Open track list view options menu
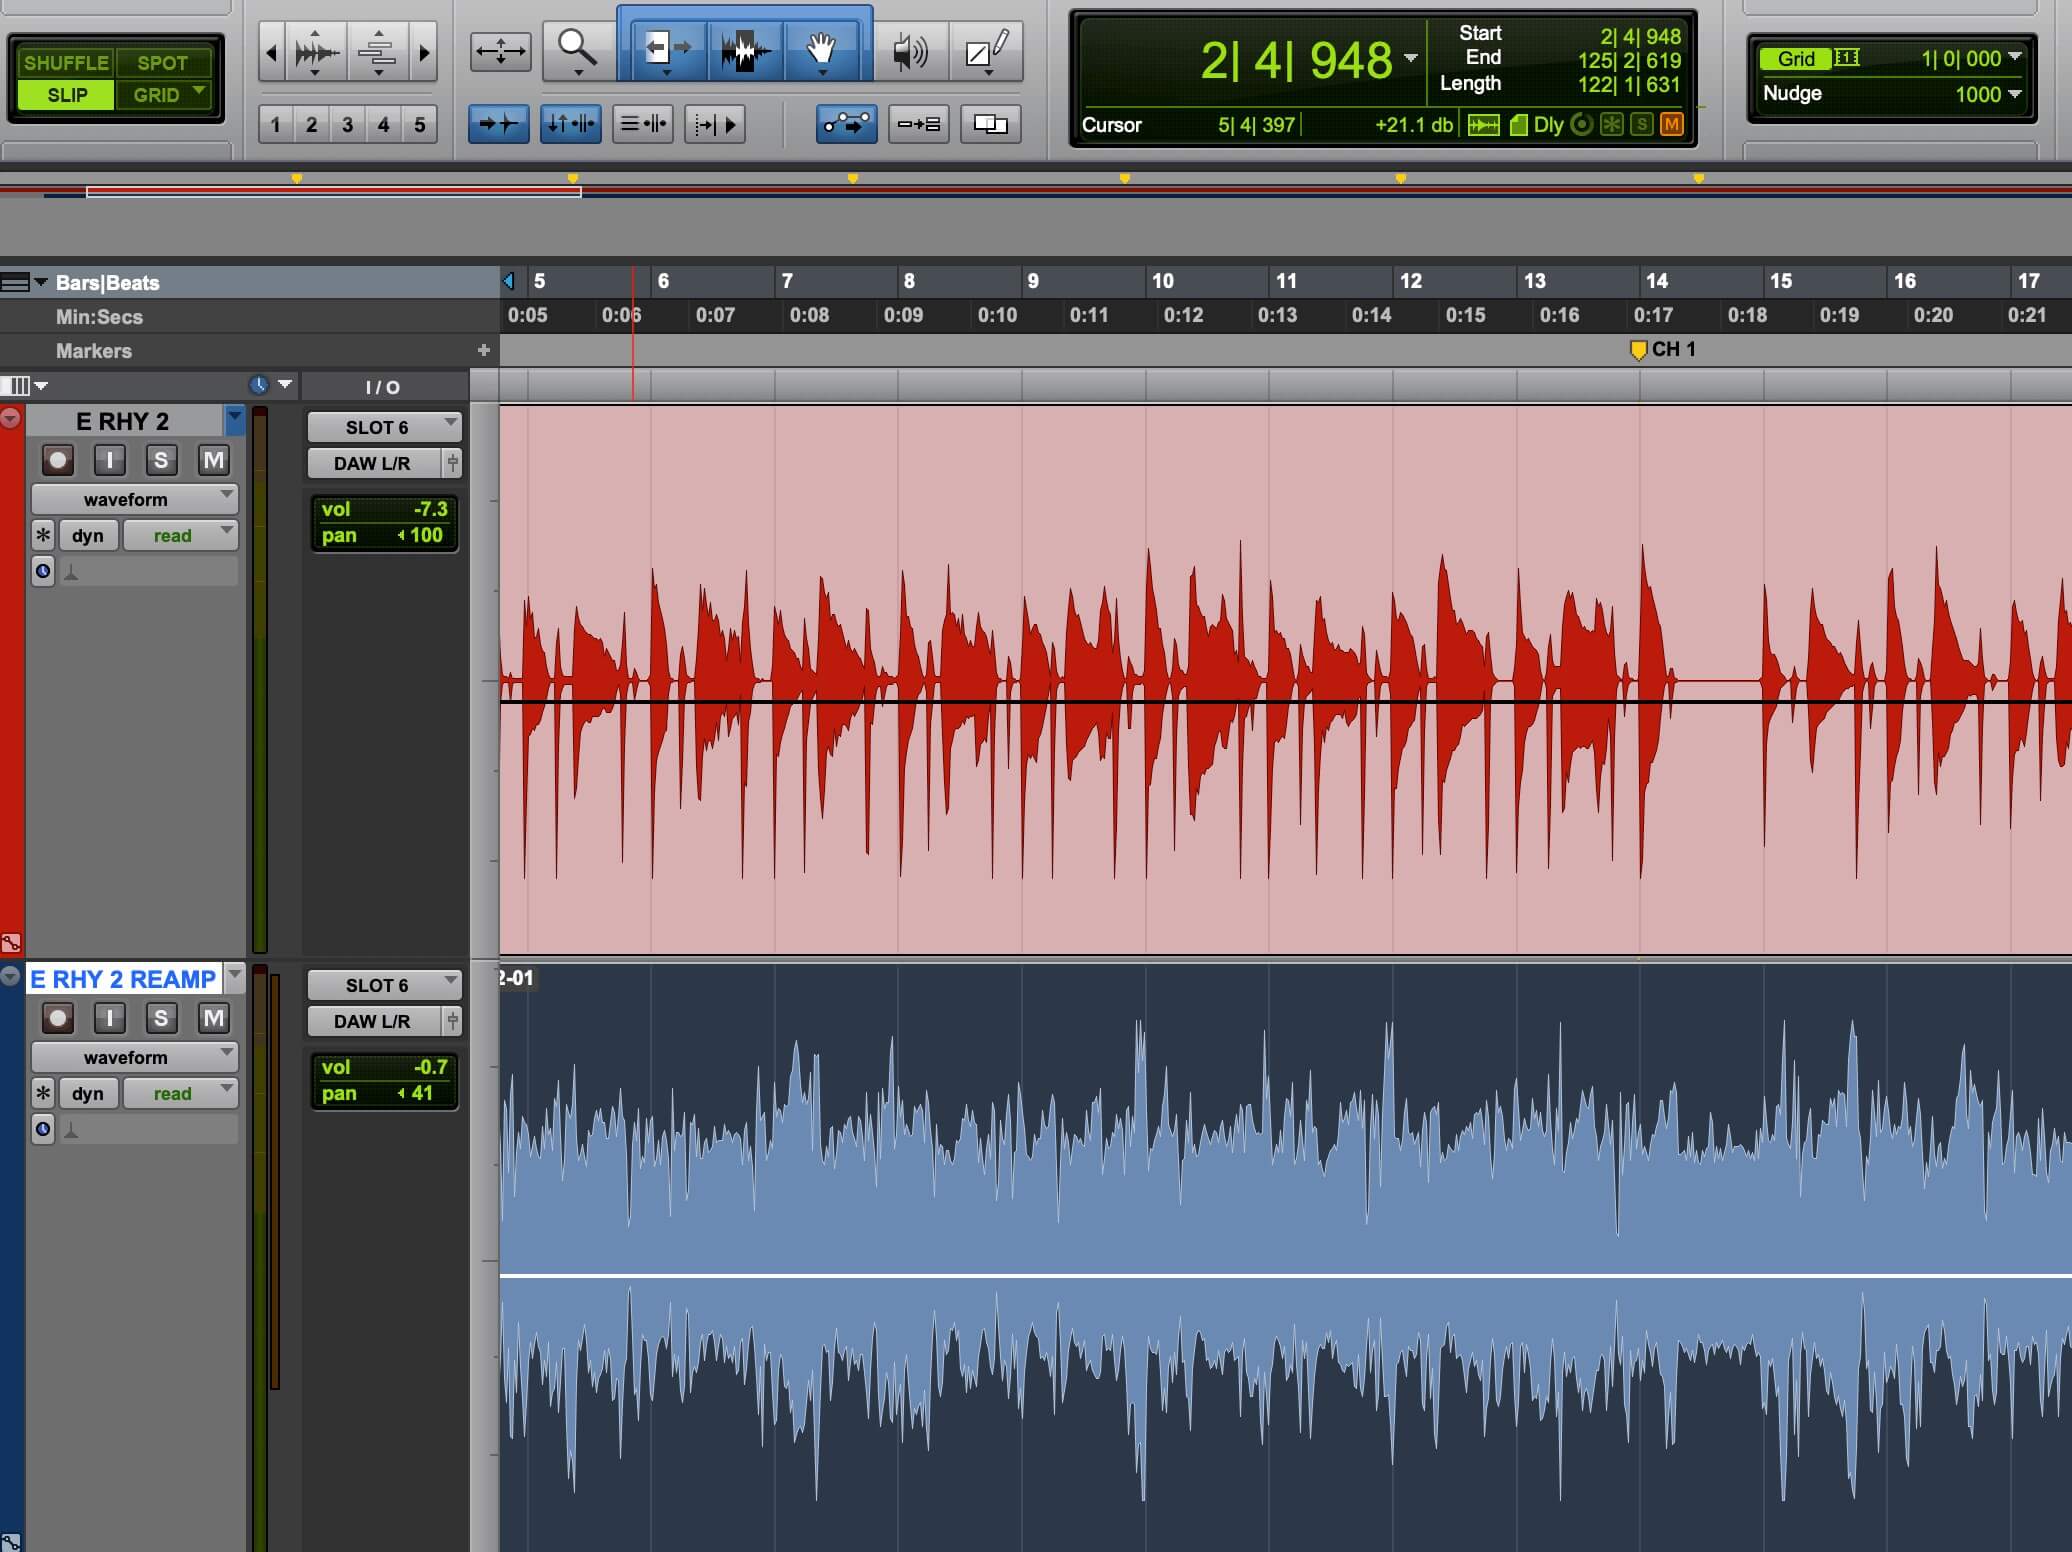The height and width of the screenshot is (1552, 2072). pos(24,386)
